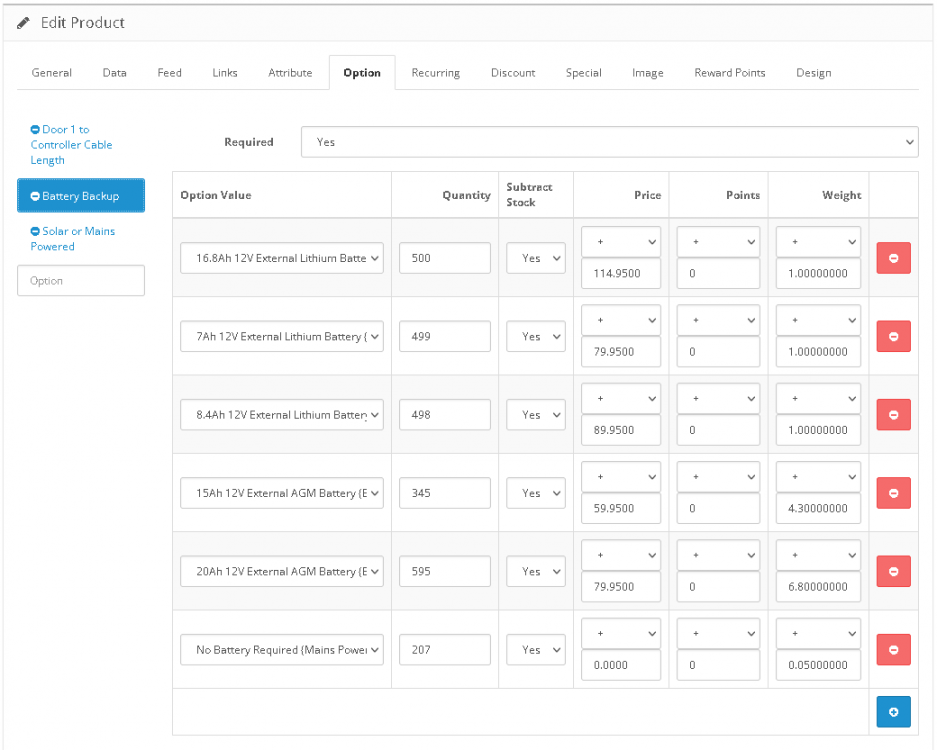Screen dimensions: 937x750
Task: Open the Required dropdown
Action: [610, 142]
